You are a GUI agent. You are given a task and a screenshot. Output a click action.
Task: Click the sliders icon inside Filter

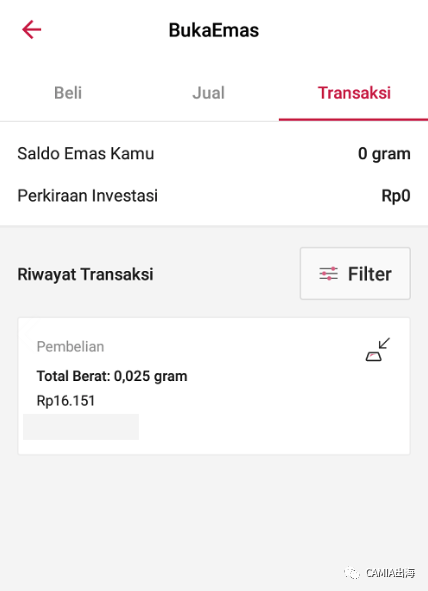click(x=328, y=274)
